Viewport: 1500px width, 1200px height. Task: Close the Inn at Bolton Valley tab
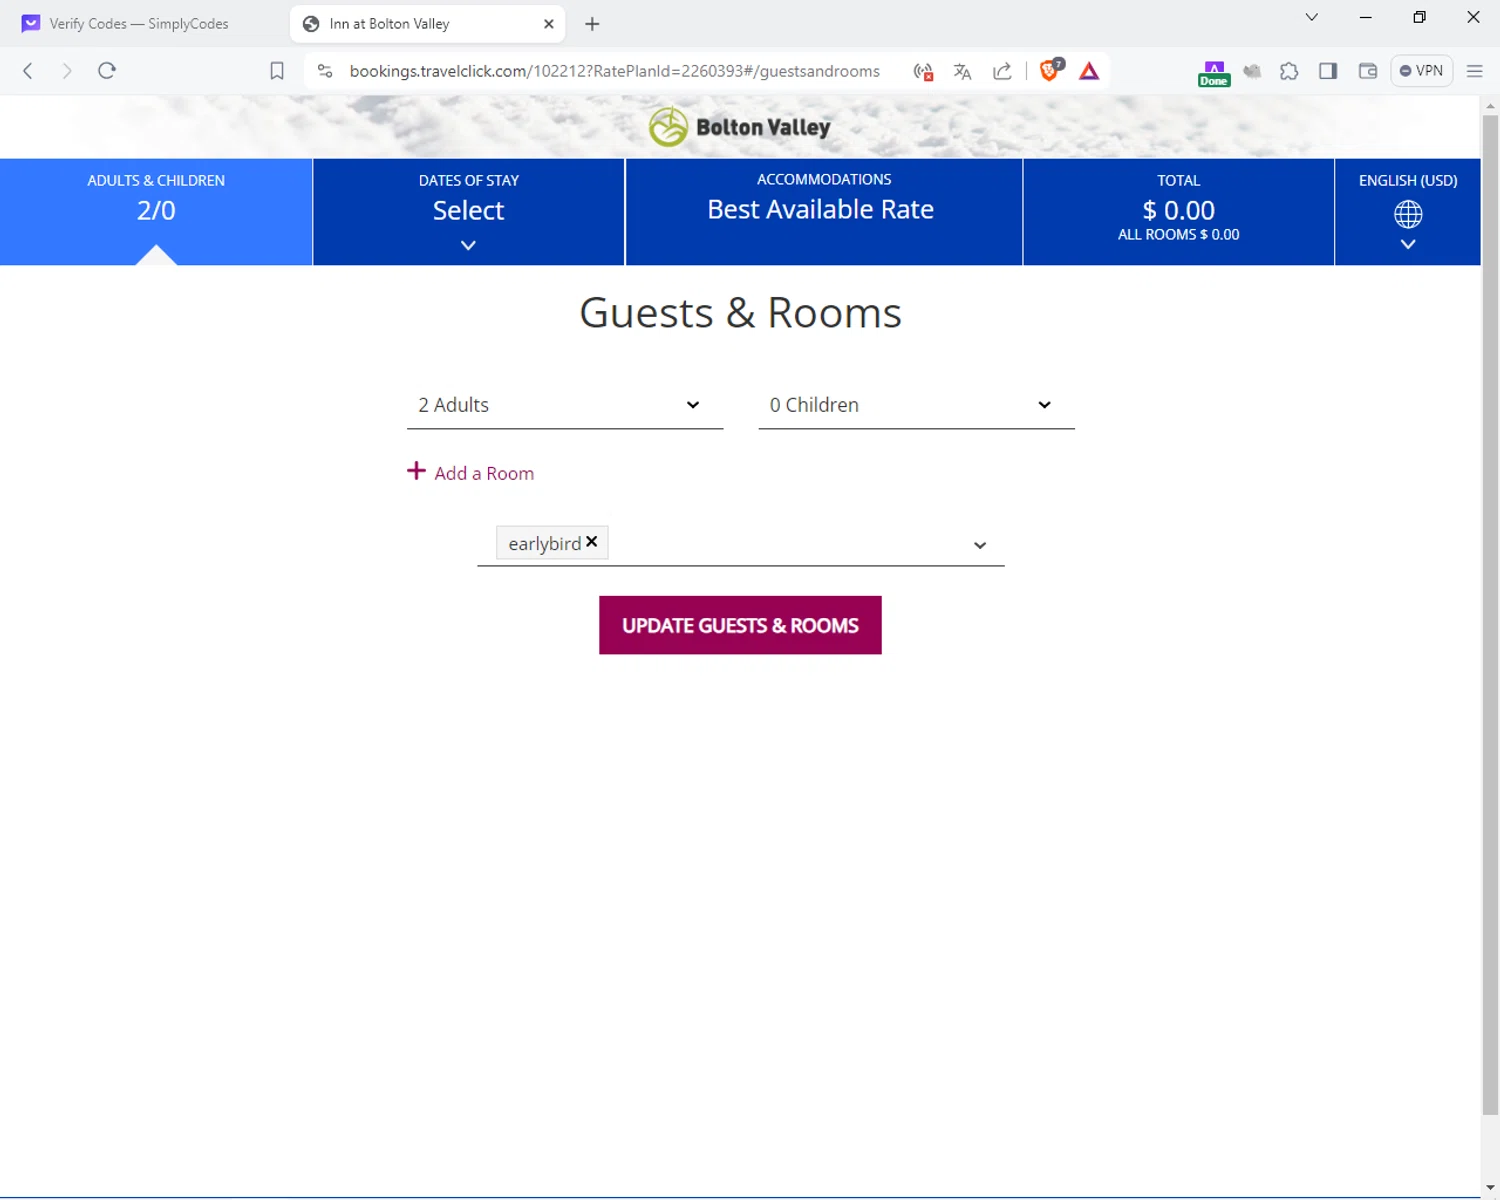coord(548,24)
